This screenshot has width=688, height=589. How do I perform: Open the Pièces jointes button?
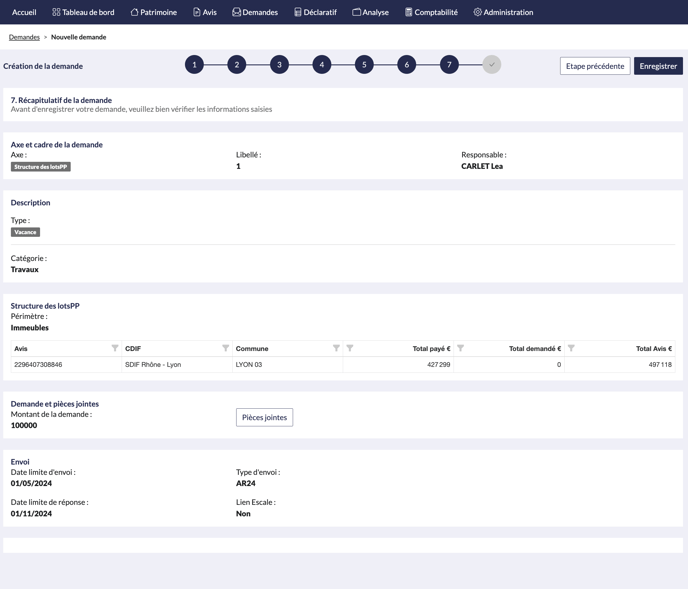click(x=264, y=417)
